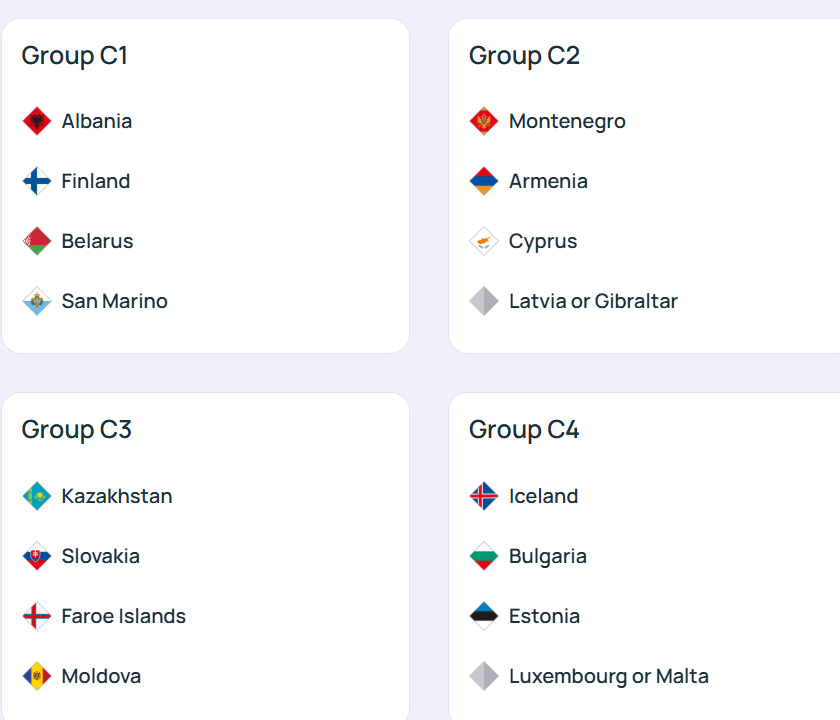Click the Group C1 heading
Screen dimensions: 840x720
[x=75, y=55]
